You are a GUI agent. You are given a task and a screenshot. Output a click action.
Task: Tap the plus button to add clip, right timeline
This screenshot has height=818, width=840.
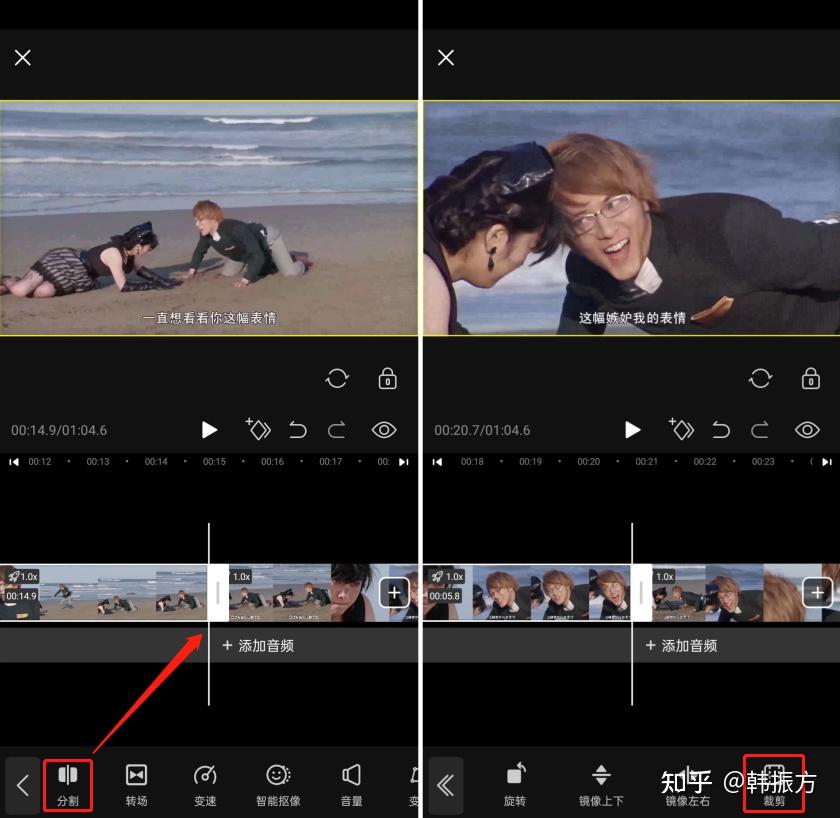tap(818, 592)
